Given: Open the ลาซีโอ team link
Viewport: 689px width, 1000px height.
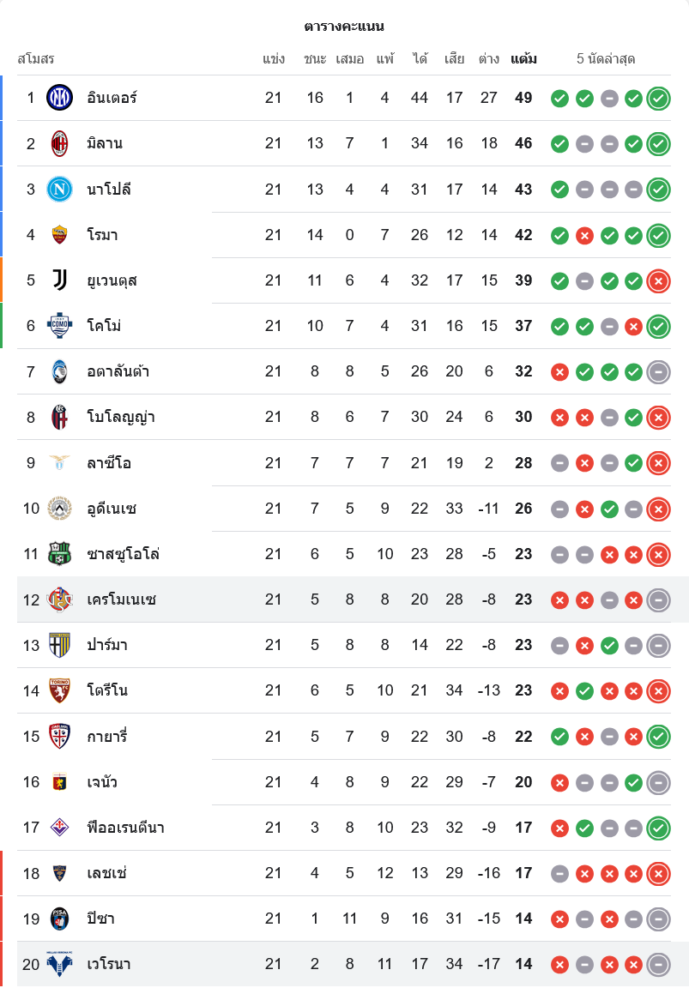Looking at the screenshot, I should [109, 463].
